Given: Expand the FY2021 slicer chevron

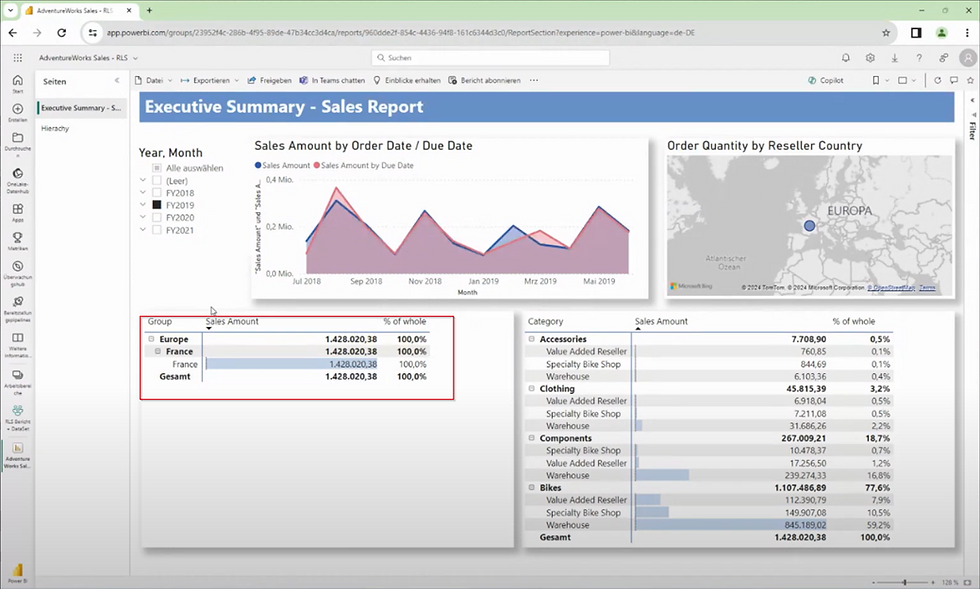Looking at the screenshot, I should point(142,229).
